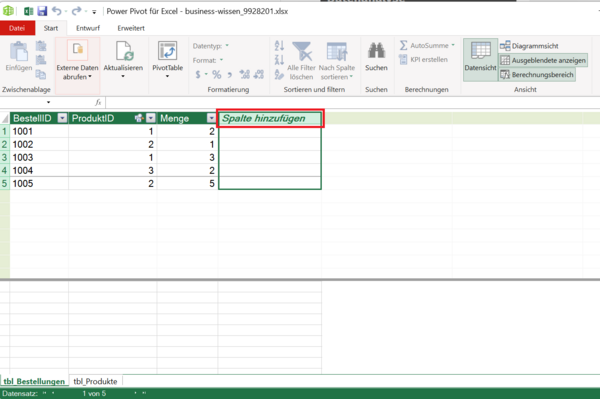
Task: Click Alle Filter löschen
Action: (x=302, y=61)
